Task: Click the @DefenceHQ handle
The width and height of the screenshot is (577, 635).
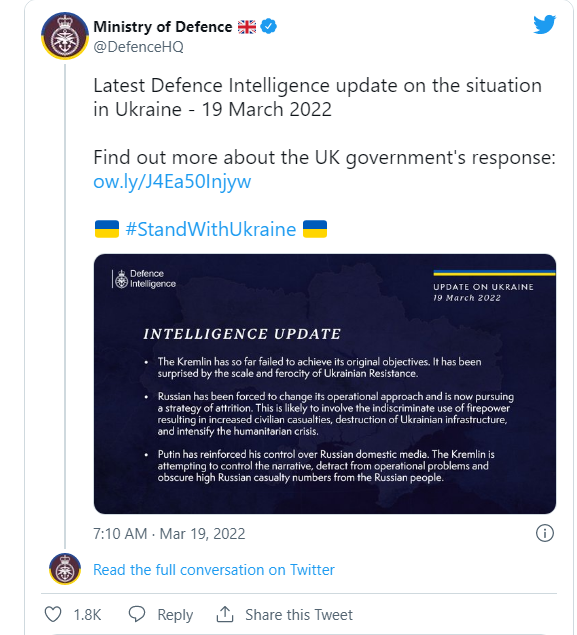Action: pos(138,47)
